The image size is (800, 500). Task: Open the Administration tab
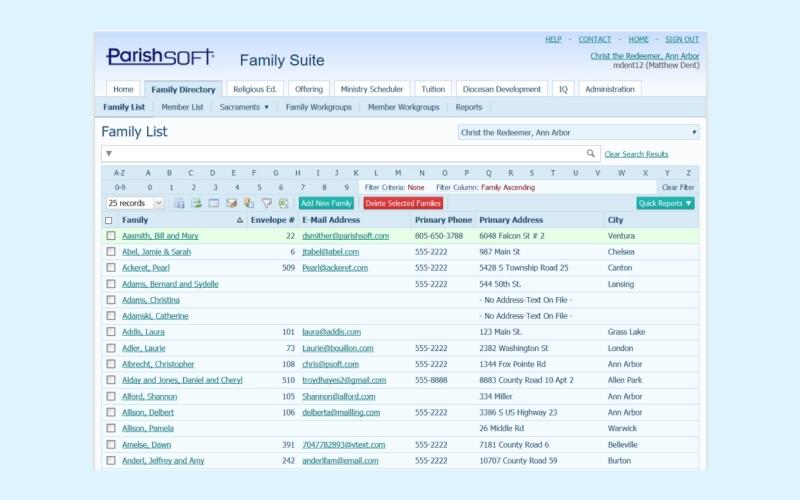[x=610, y=89]
